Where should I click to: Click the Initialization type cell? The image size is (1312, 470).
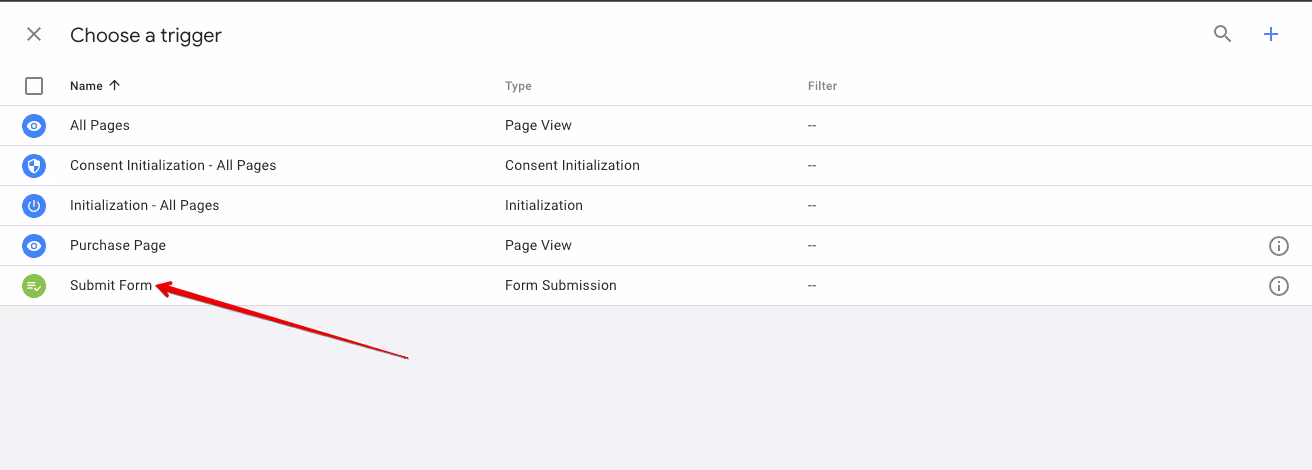tap(544, 205)
